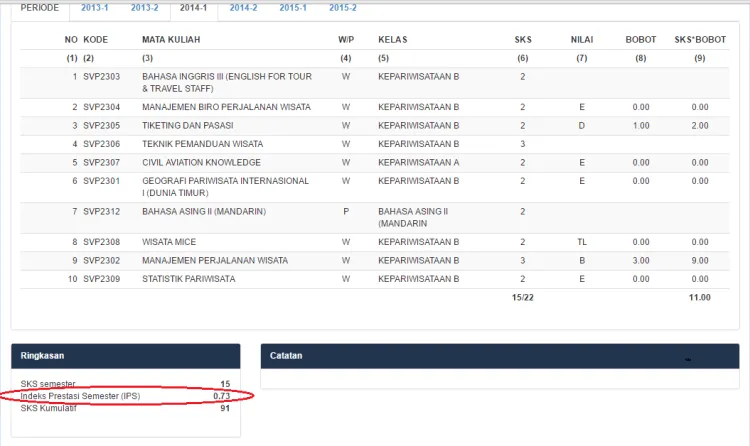Select the SVP2303 Bahasa Inggris III row
750x446 pixels.
[375, 83]
